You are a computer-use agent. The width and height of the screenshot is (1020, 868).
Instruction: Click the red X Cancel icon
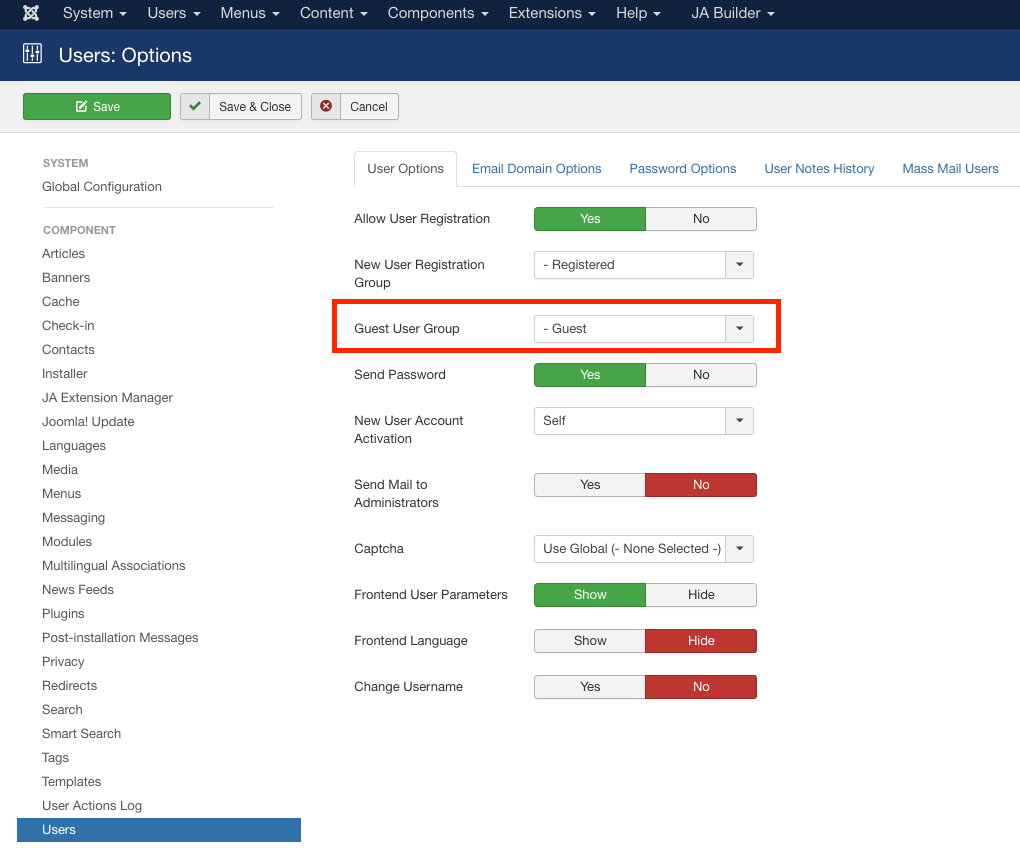pyautogui.click(x=326, y=107)
